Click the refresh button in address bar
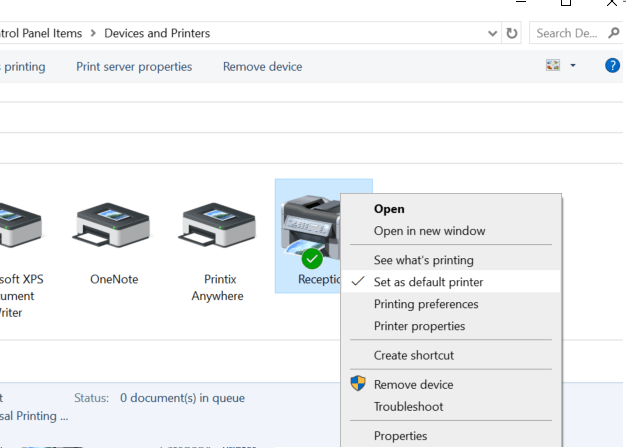This screenshot has height=448, width=626. tap(512, 33)
